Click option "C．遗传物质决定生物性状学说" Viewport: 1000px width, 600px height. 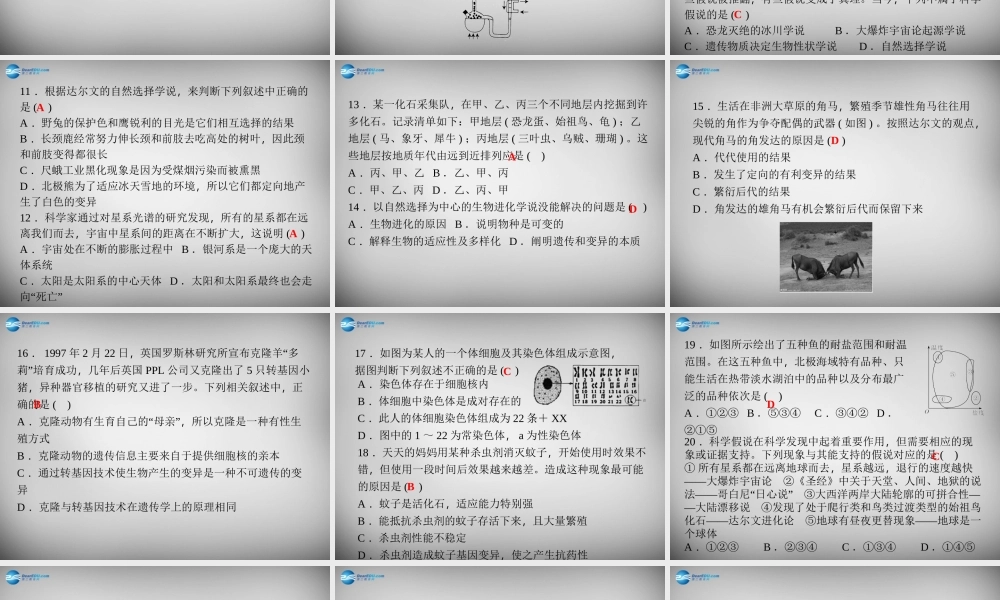pyautogui.click(x=760, y=47)
